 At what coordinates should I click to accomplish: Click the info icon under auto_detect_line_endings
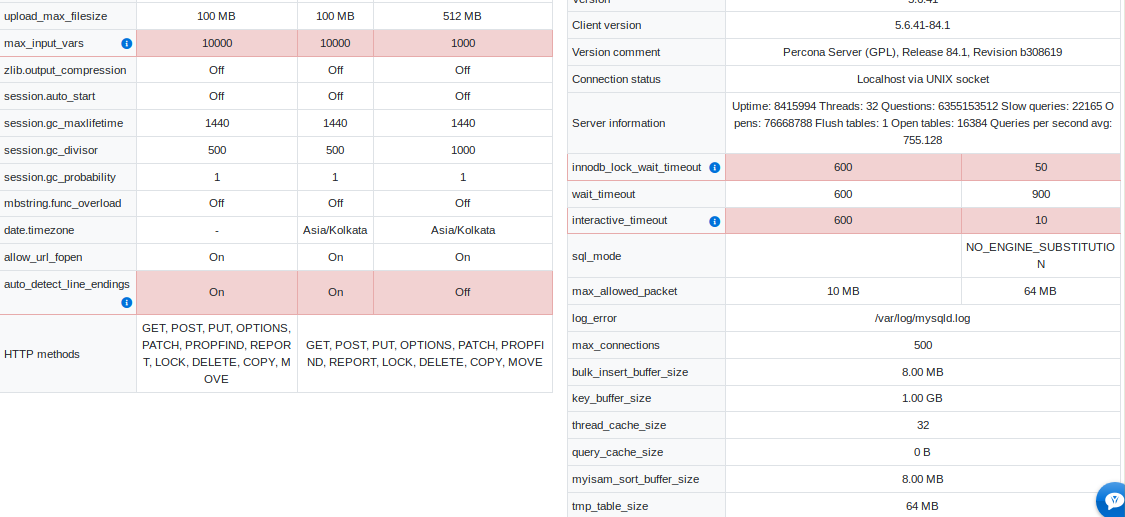click(x=127, y=303)
